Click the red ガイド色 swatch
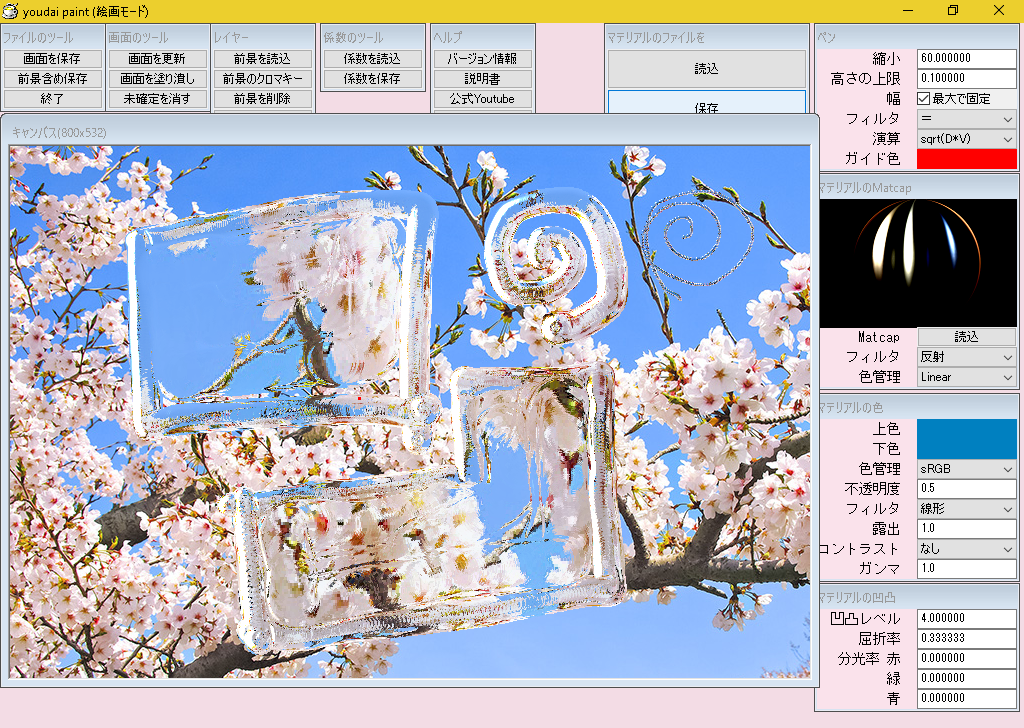Viewport: 1024px width, 728px height. 966,159
